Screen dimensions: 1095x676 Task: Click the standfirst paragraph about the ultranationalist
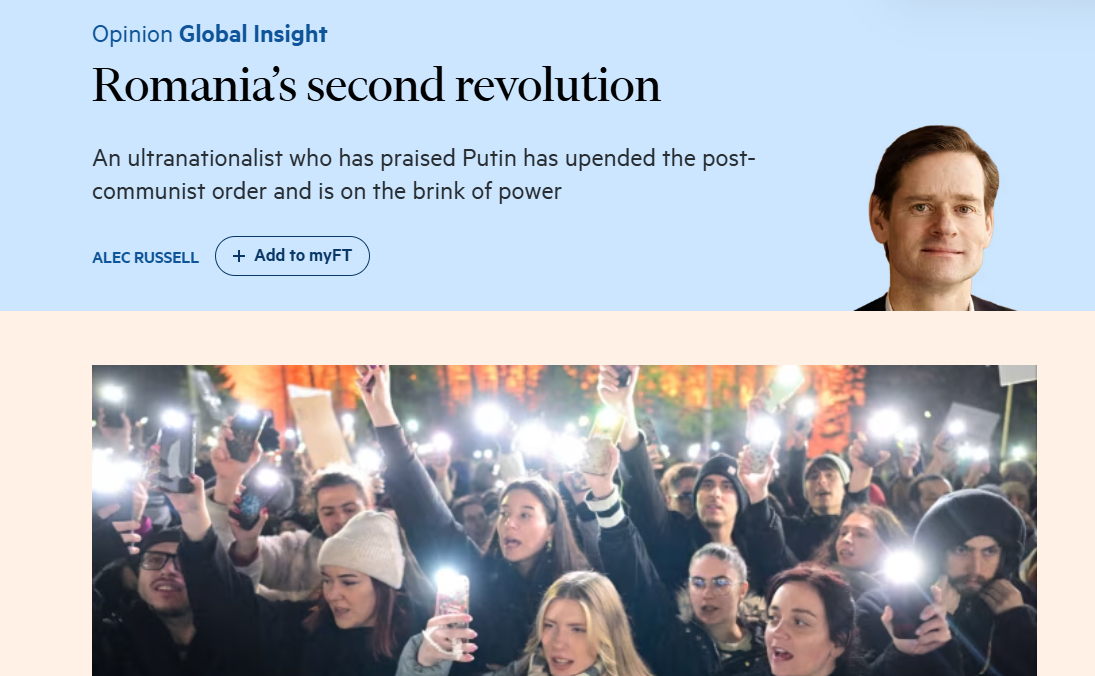(x=424, y=174)
